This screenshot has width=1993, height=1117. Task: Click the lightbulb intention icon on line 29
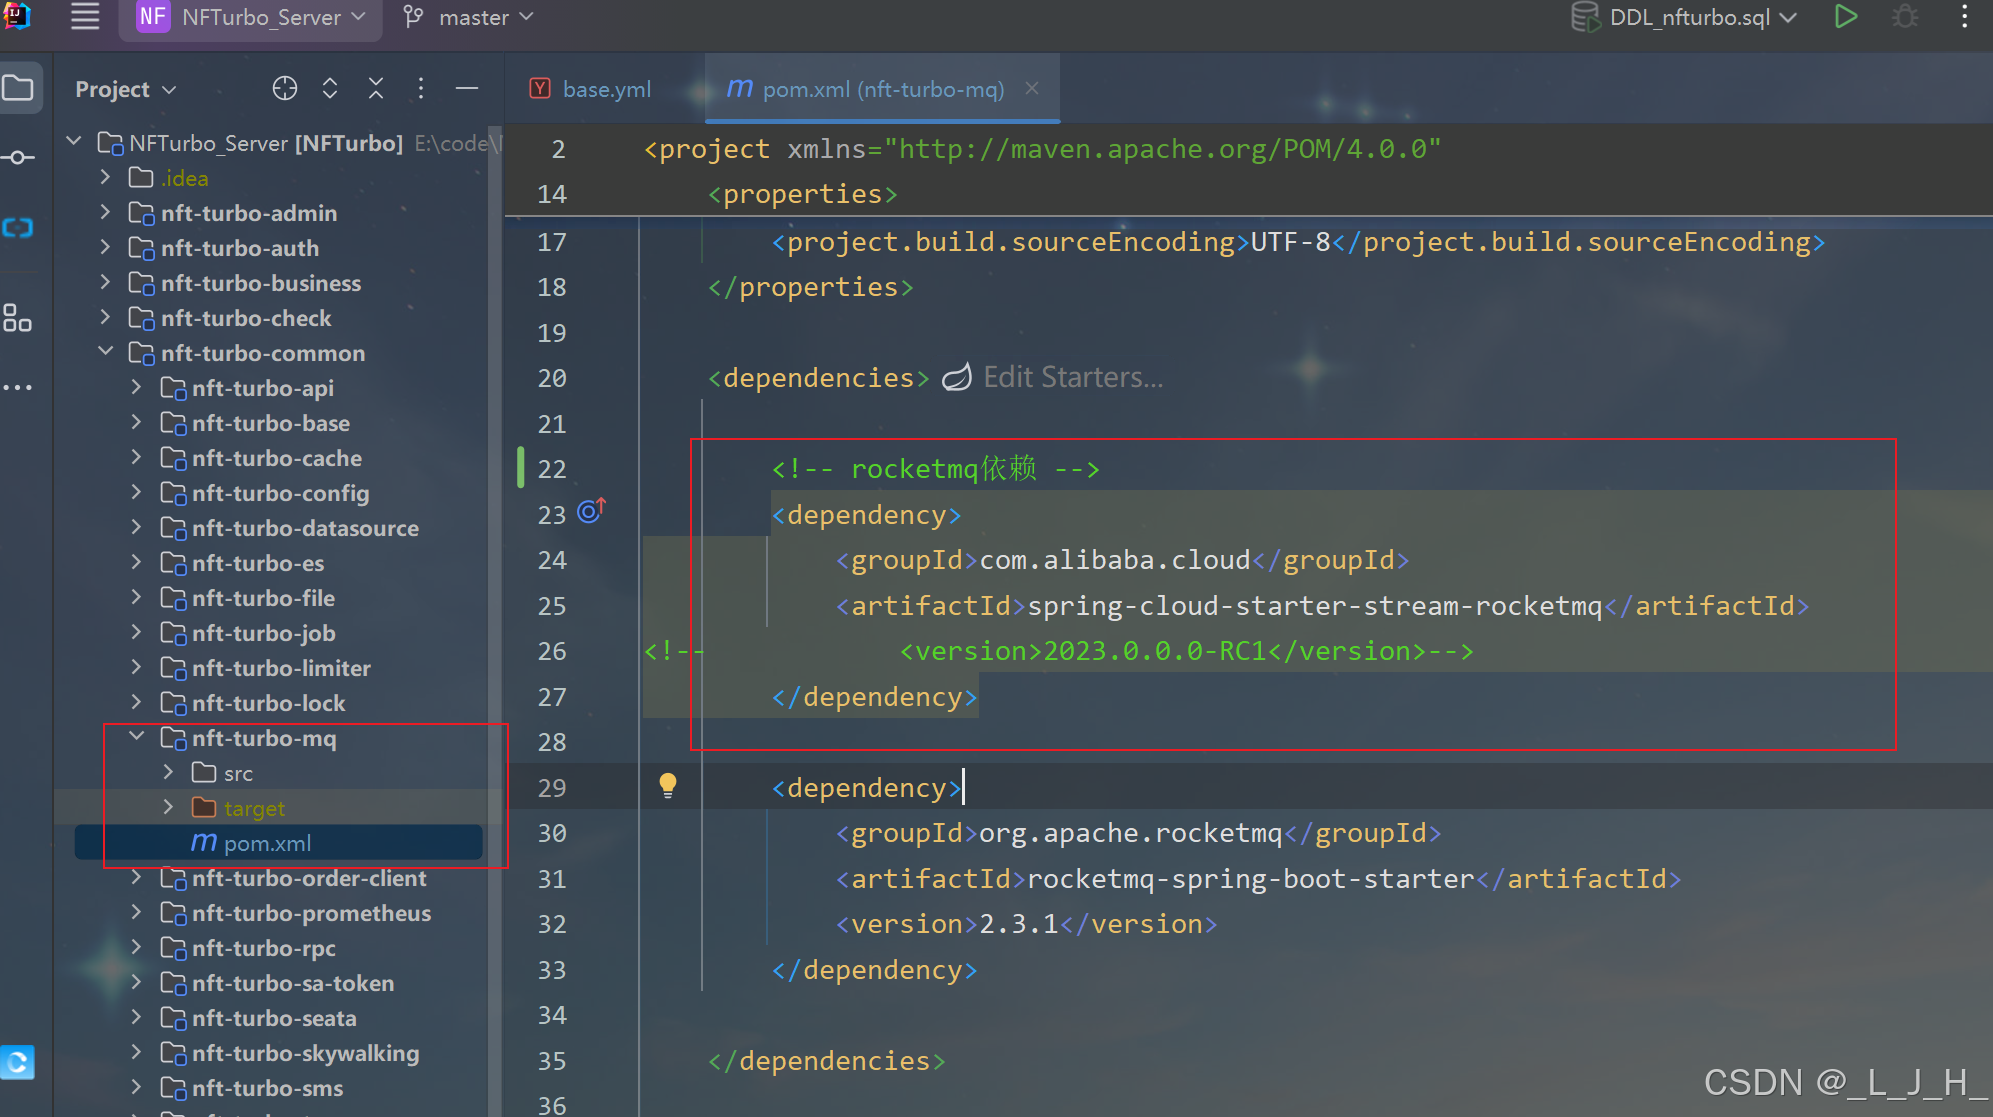tap(668, 786)
